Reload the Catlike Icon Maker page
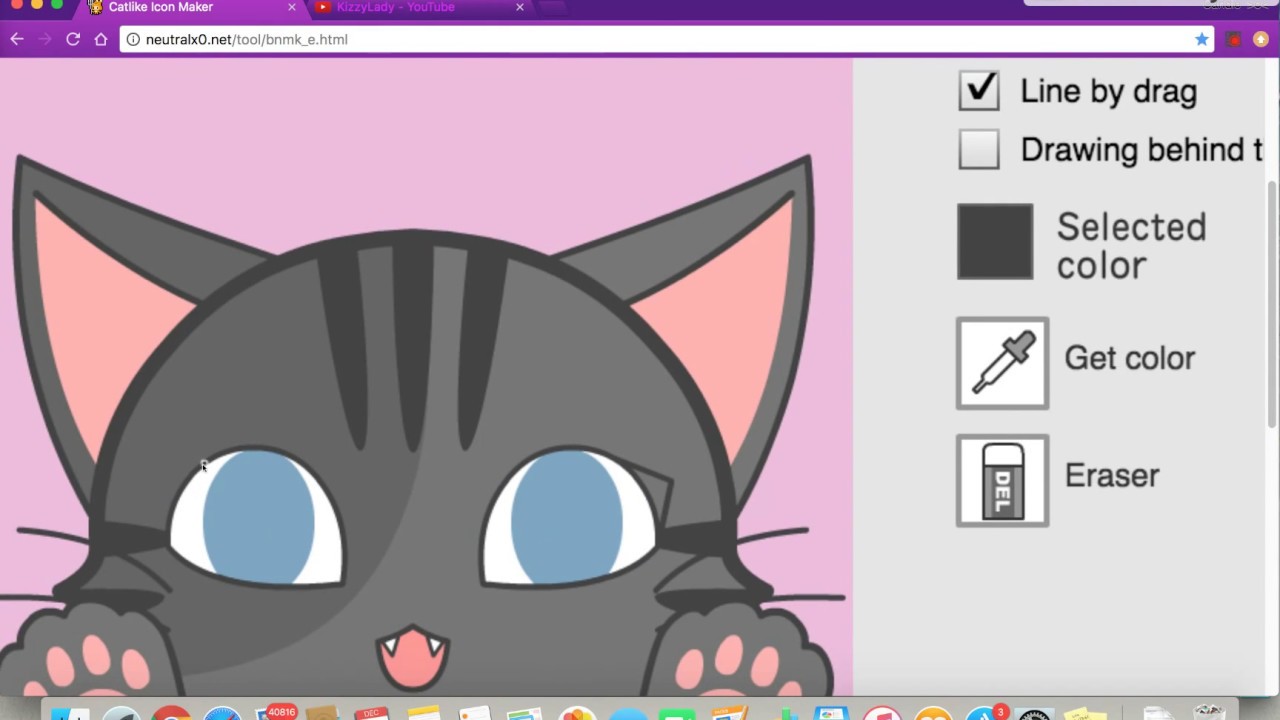This screenshot has width=1280, height=720. pos(72,39)
